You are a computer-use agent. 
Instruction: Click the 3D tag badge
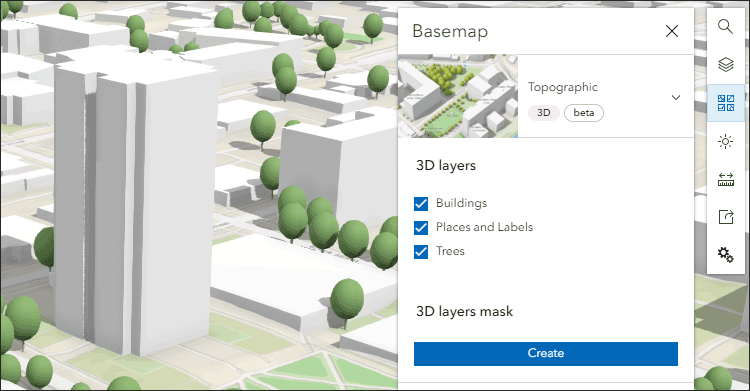[x=543, y=113]
